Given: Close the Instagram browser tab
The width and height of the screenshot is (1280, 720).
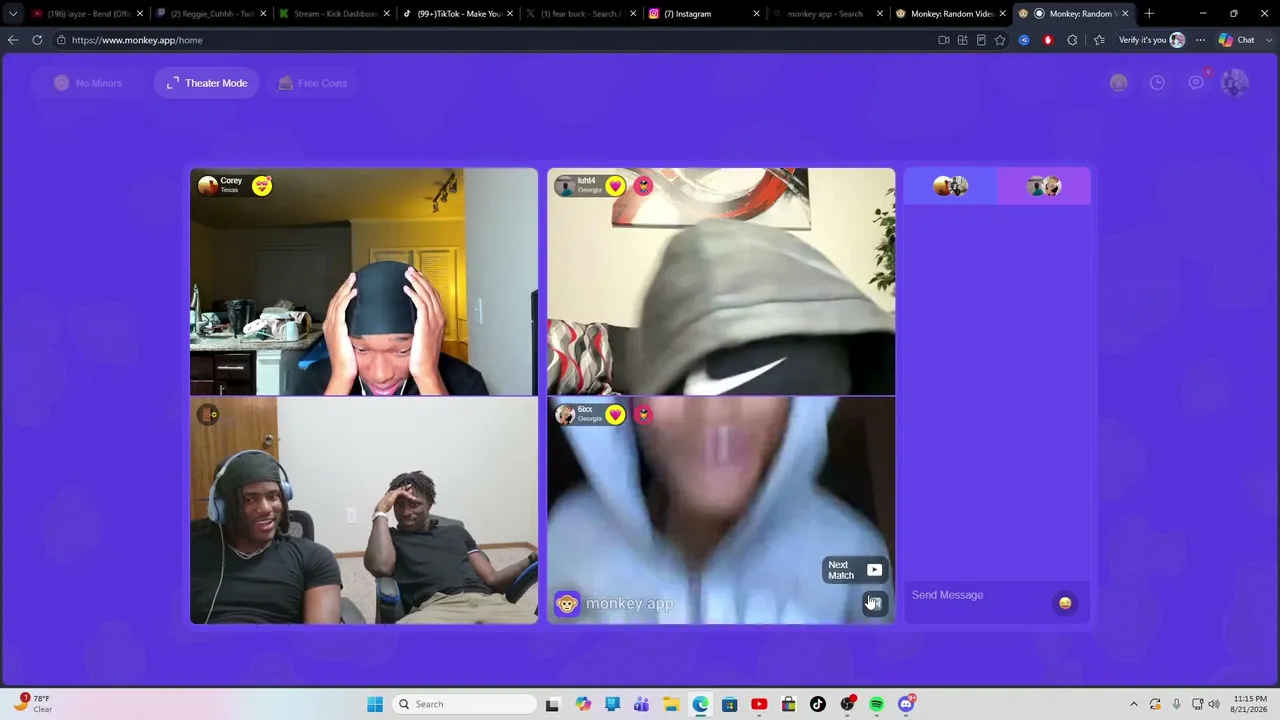Looking at the screenshot, I should tap(757, 14).
